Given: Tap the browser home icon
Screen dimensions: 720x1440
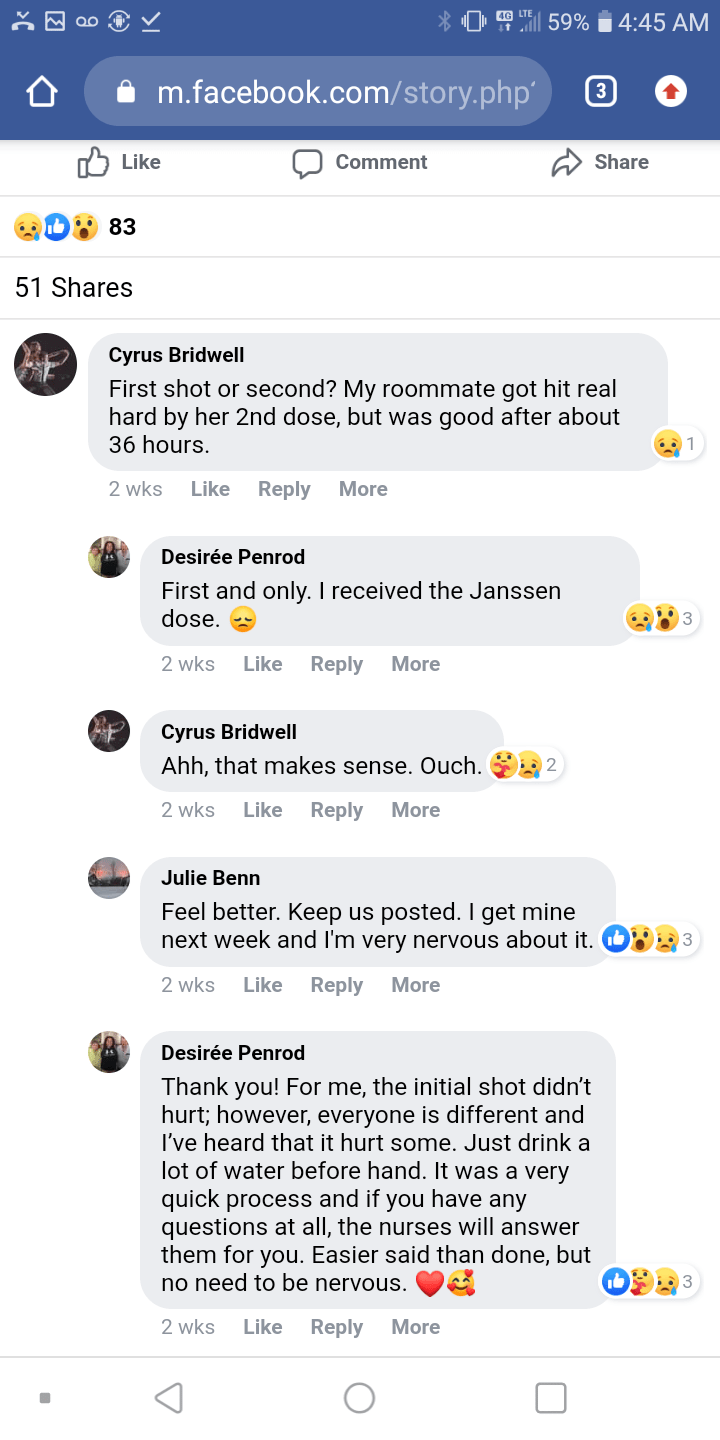Looking at the screenshot, I should [42, 93].
